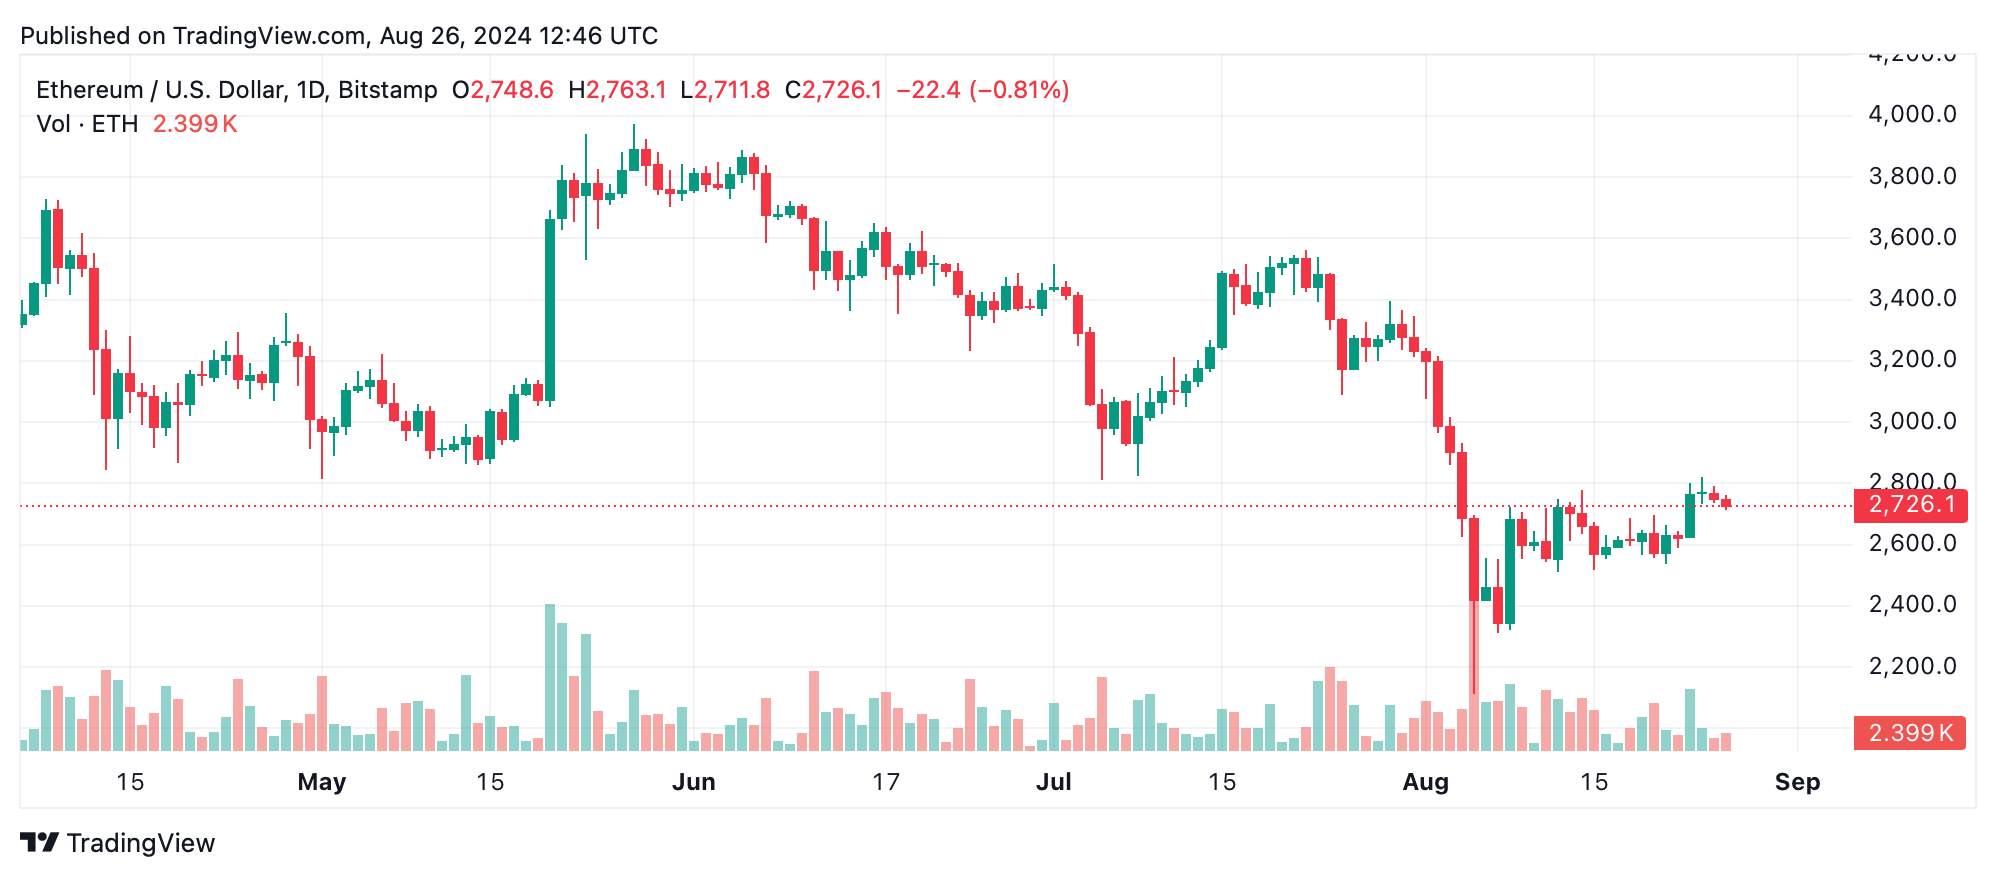1996x878 pixels.
Task: Click the TradingView logo icon
Action: pos(40,843)
